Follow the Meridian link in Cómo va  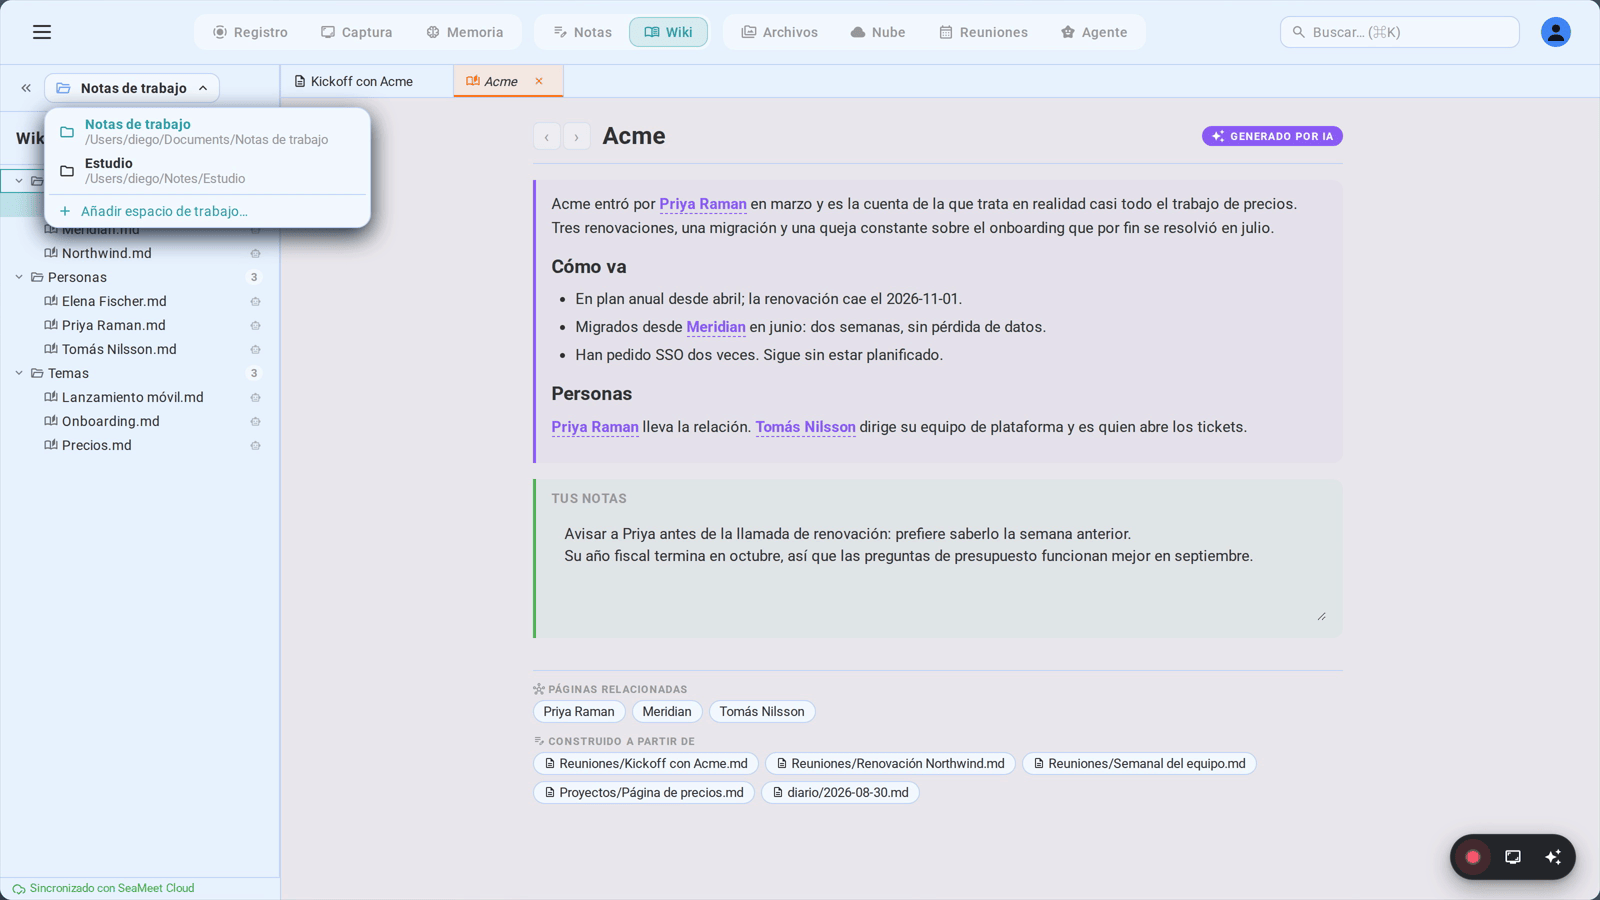[716, 327]
